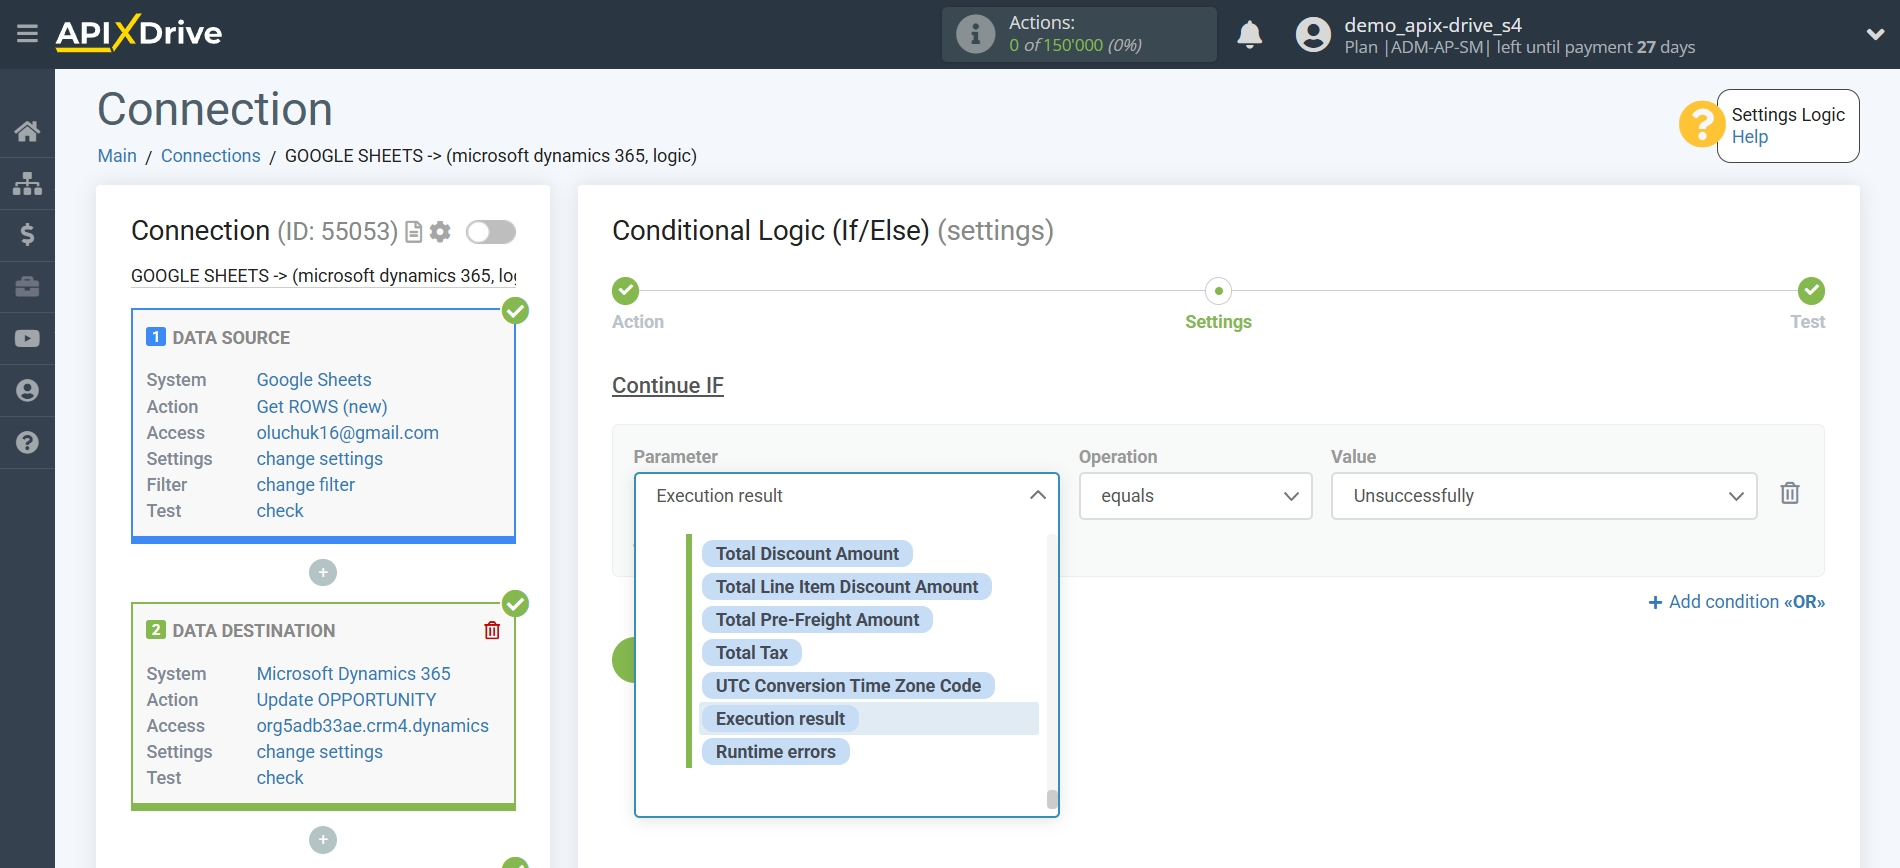Go to Main breadcrumb
1900x868 pixels.
(117, 156)
